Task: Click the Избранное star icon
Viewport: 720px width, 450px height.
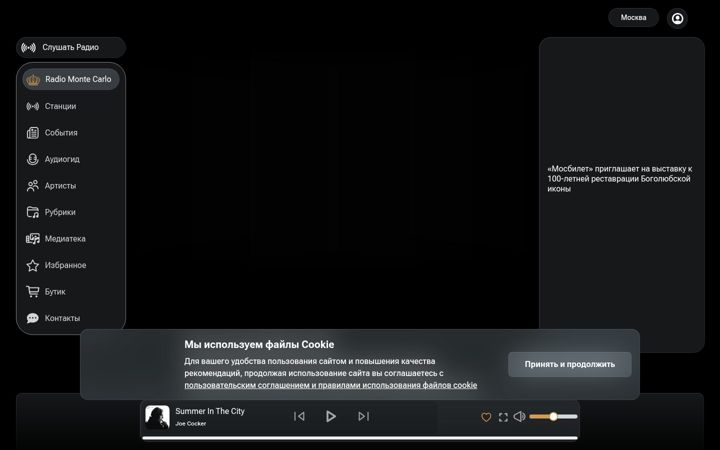Action: 33,265
